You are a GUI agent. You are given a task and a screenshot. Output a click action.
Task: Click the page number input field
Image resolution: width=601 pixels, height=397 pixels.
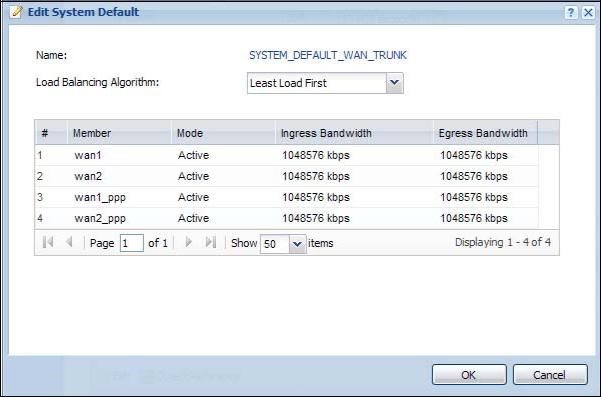131,243
